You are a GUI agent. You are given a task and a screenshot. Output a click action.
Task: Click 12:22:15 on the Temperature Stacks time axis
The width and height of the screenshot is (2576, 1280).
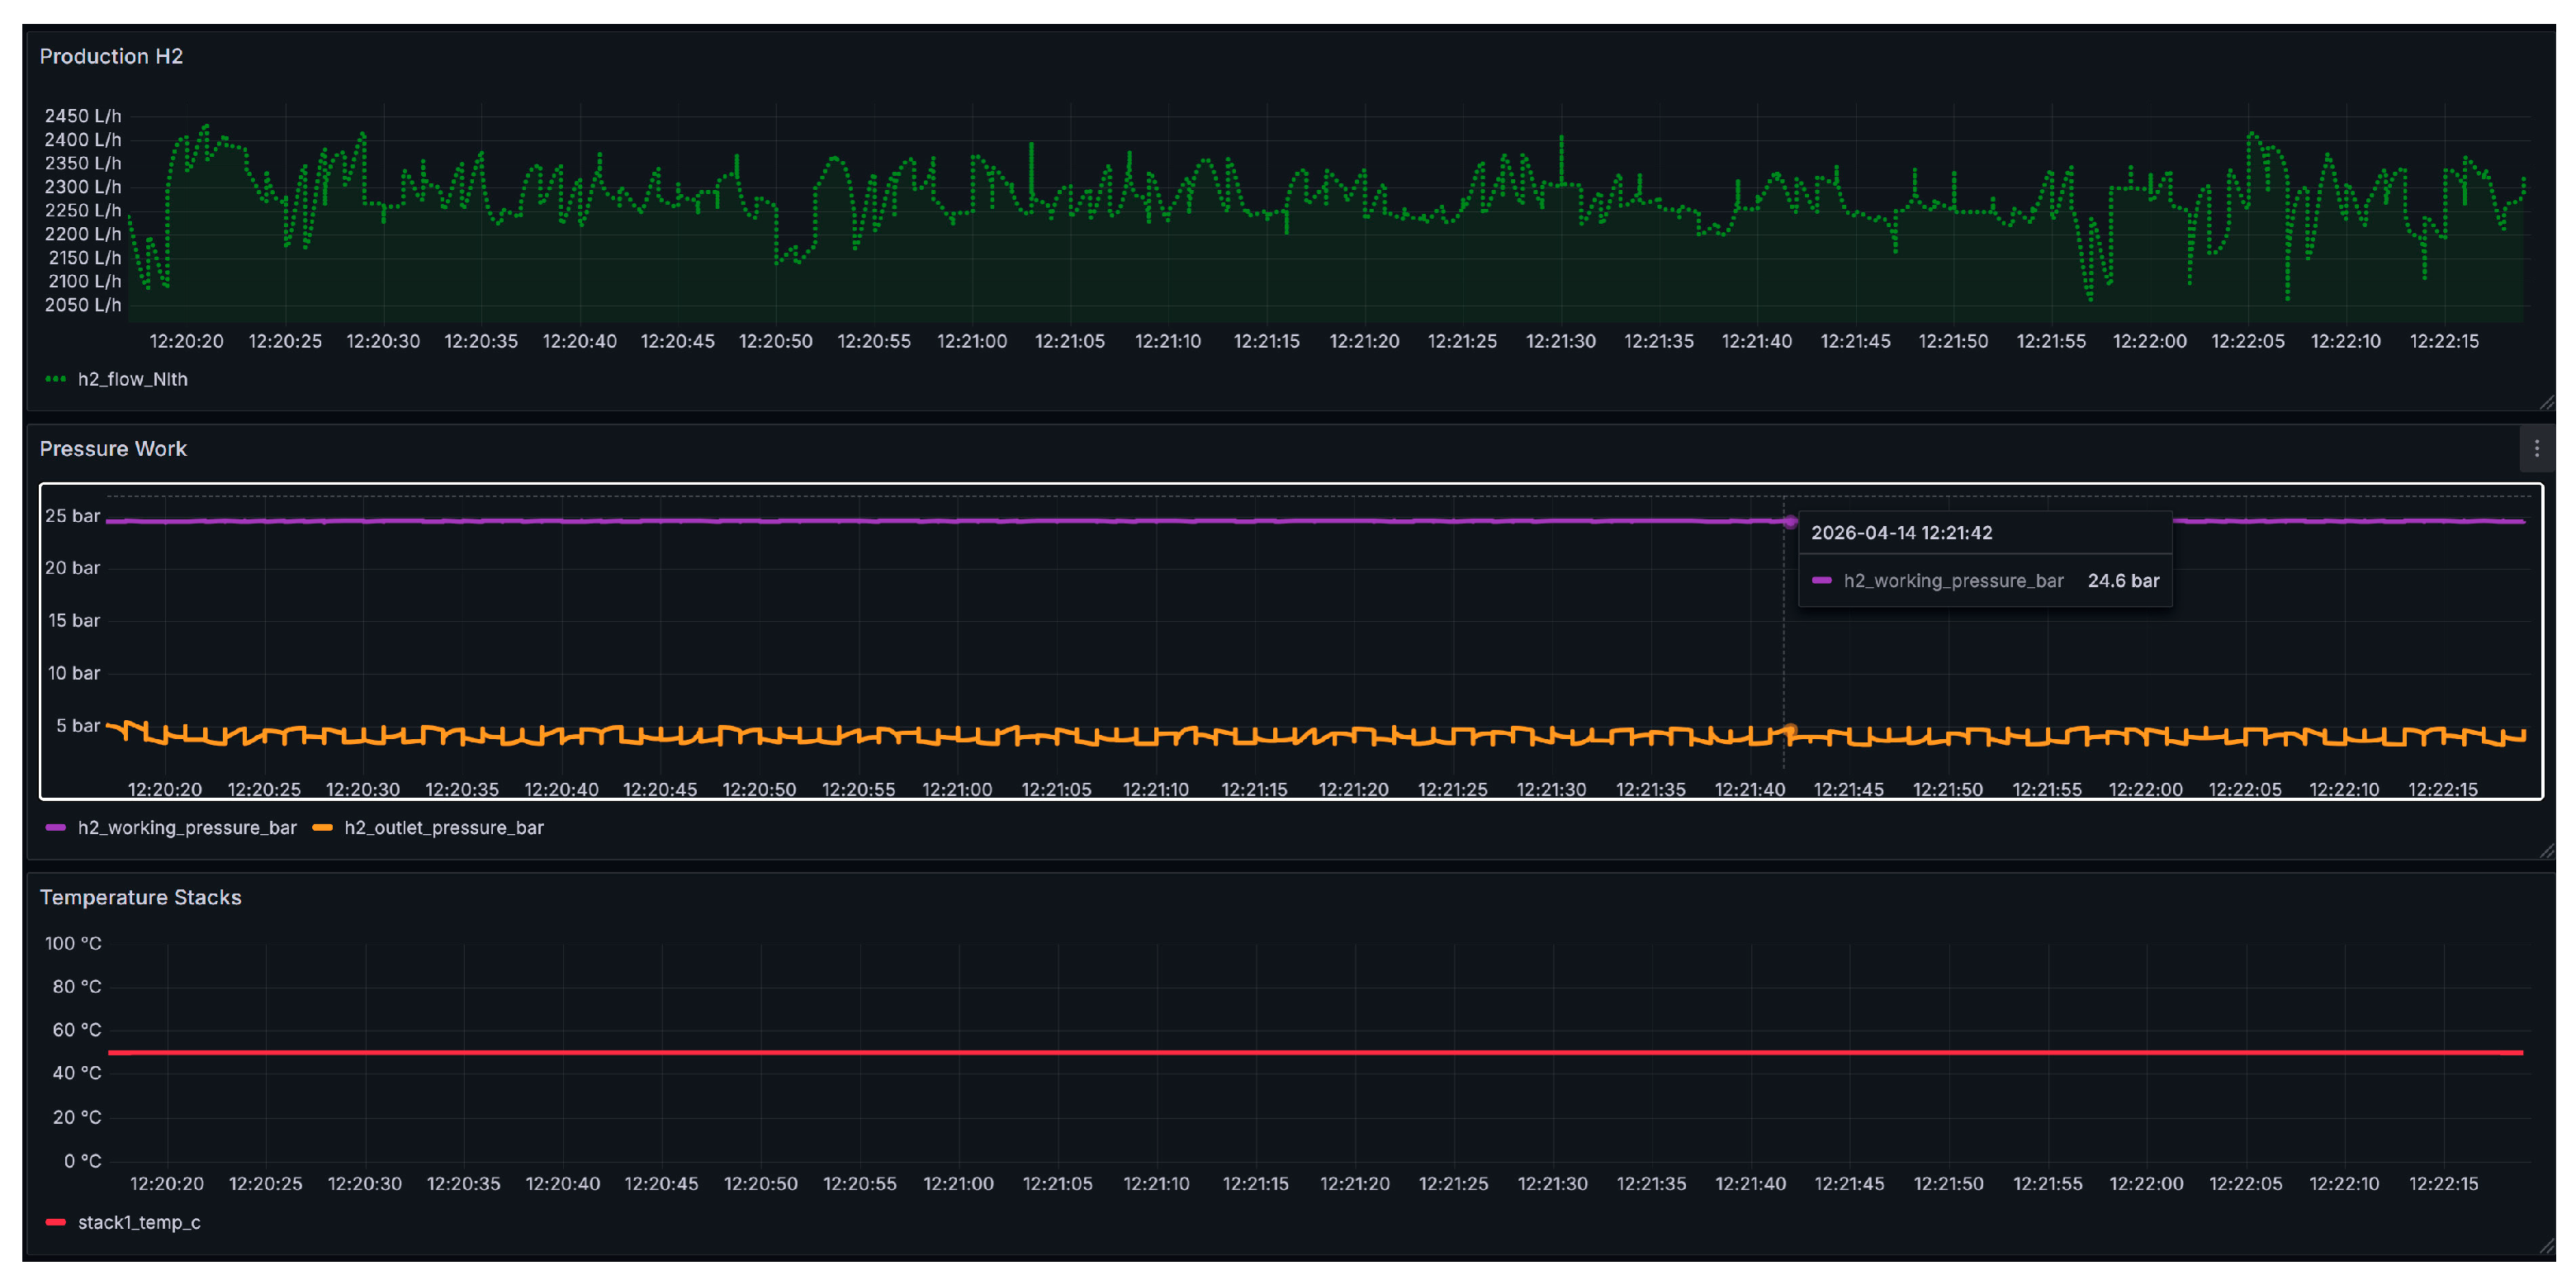[x=2443, y=1184]
